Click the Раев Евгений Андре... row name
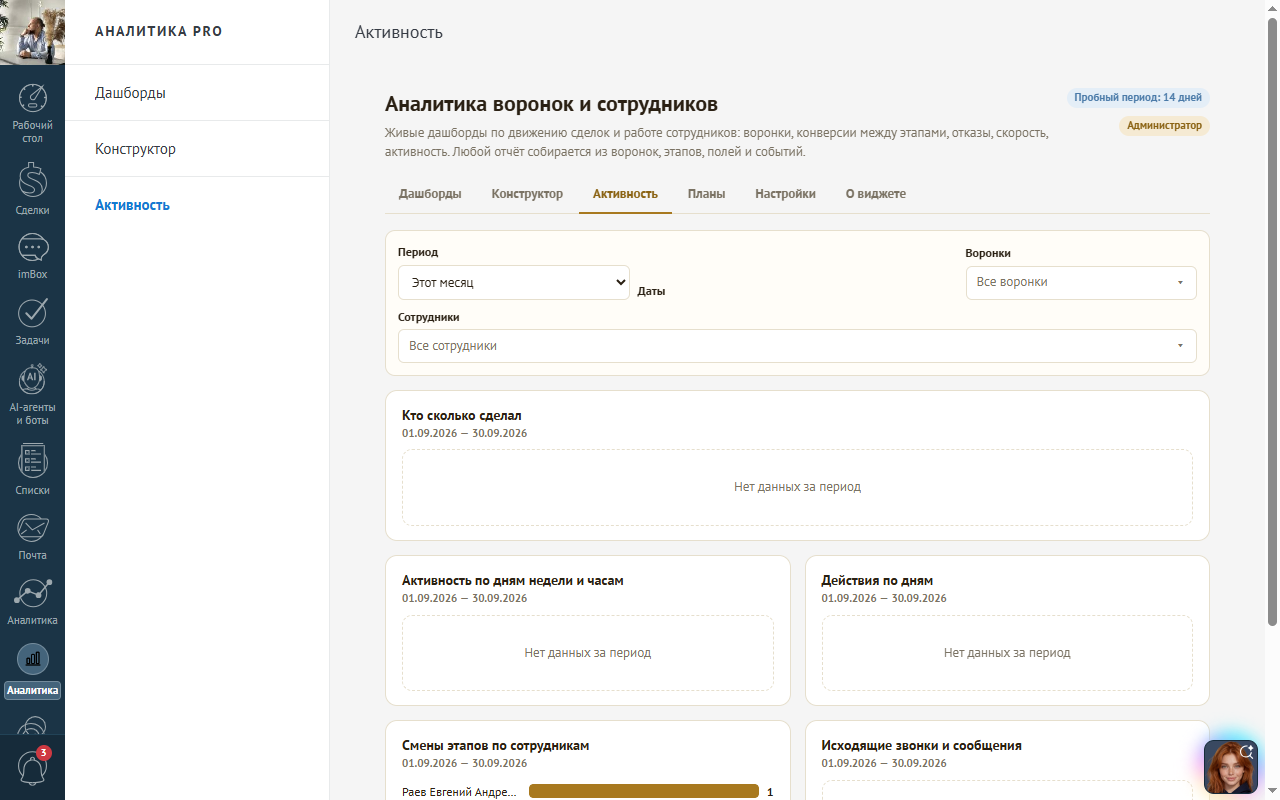 (x=459, y=792)
